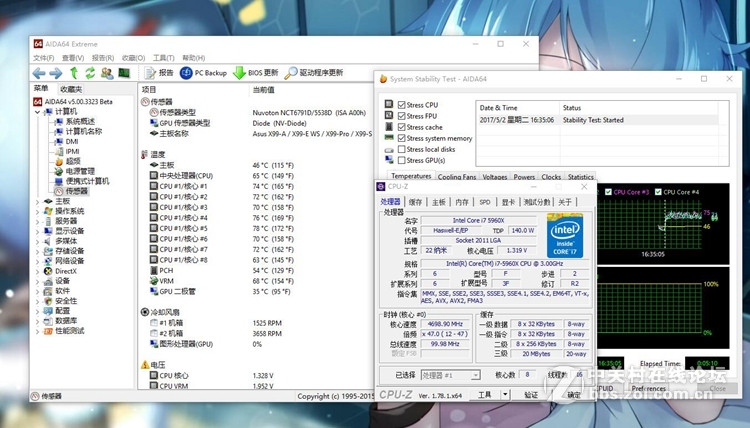Enable Stress local disks checkbox

point(401,149)
